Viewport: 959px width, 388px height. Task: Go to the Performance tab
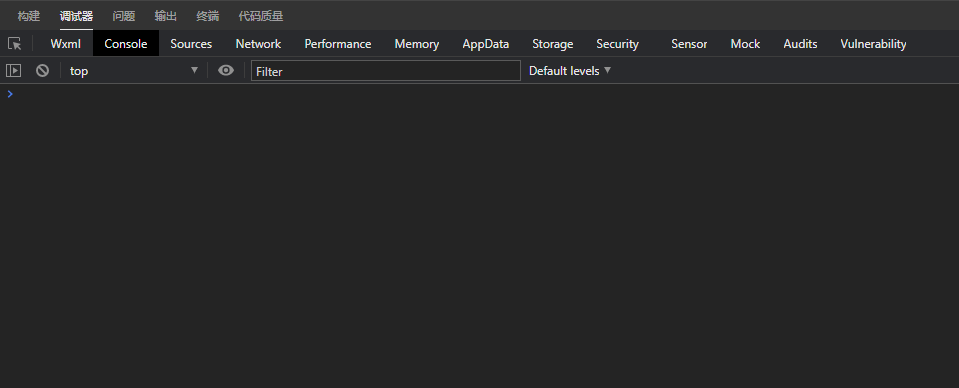click(x=338, y=44)
